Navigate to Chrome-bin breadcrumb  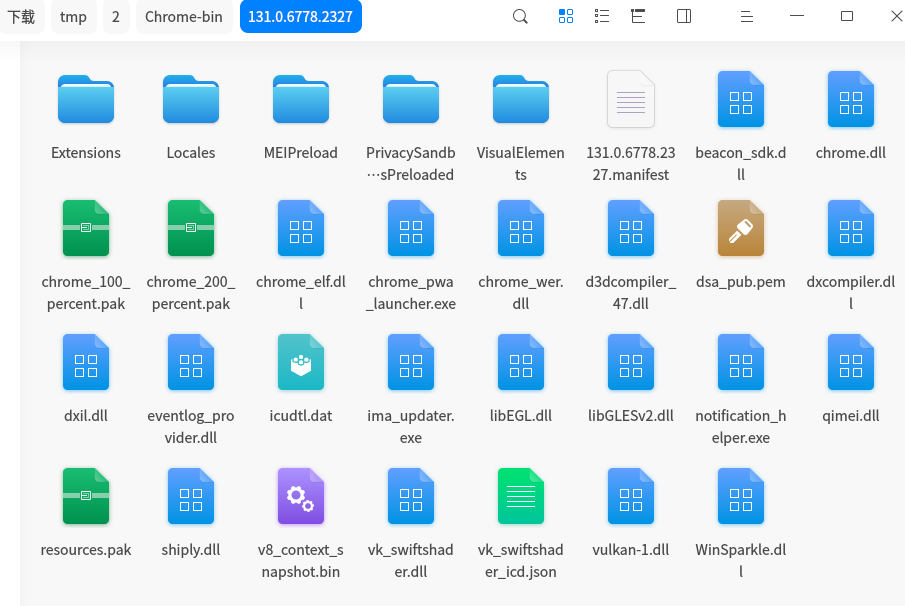pyautogui.click(x=184, y=17)
